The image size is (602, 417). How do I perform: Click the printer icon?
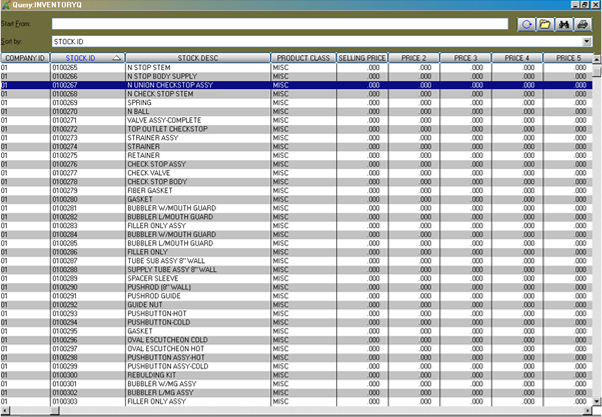(x=583, y=23)
